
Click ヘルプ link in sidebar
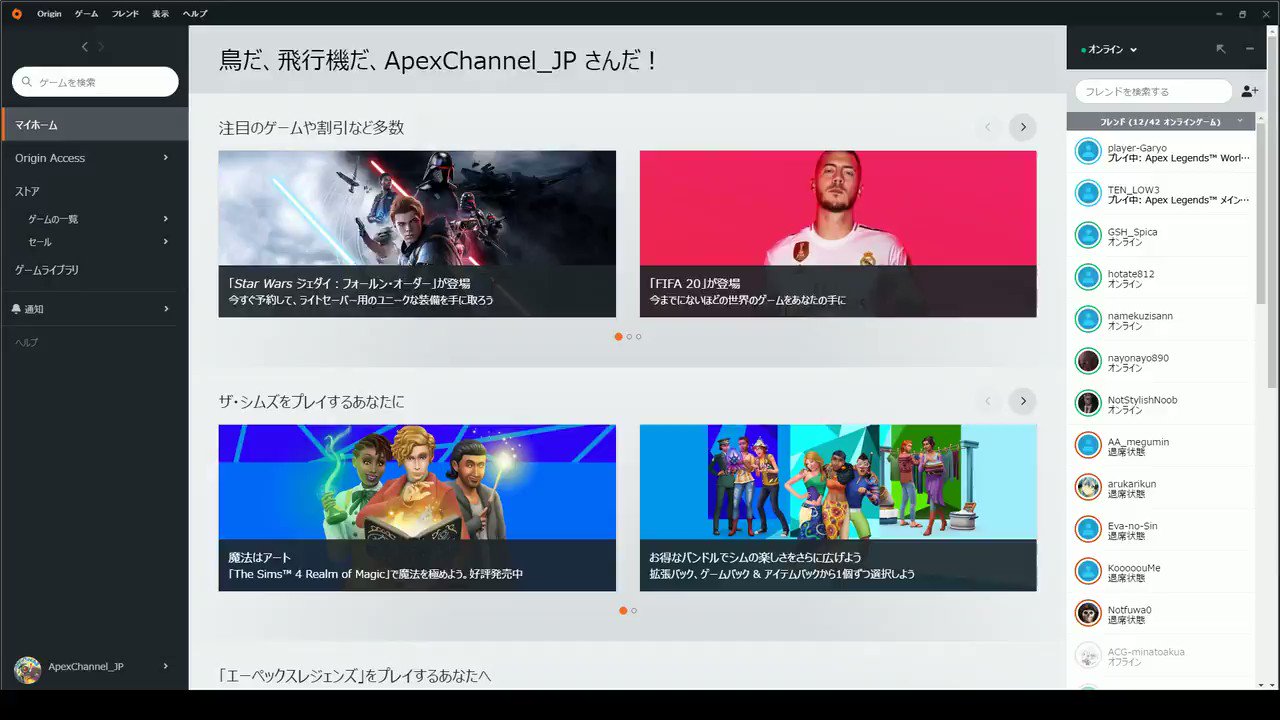[x=27, y=342]
